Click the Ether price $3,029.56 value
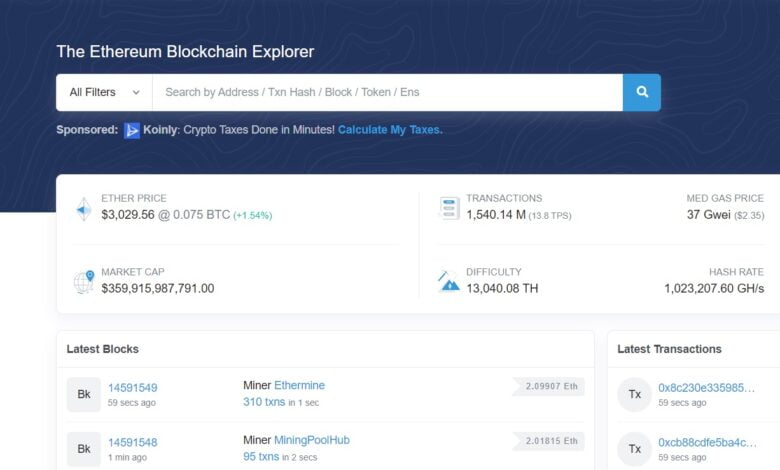This screenshot has height=470, width=780. pos(128,215)
